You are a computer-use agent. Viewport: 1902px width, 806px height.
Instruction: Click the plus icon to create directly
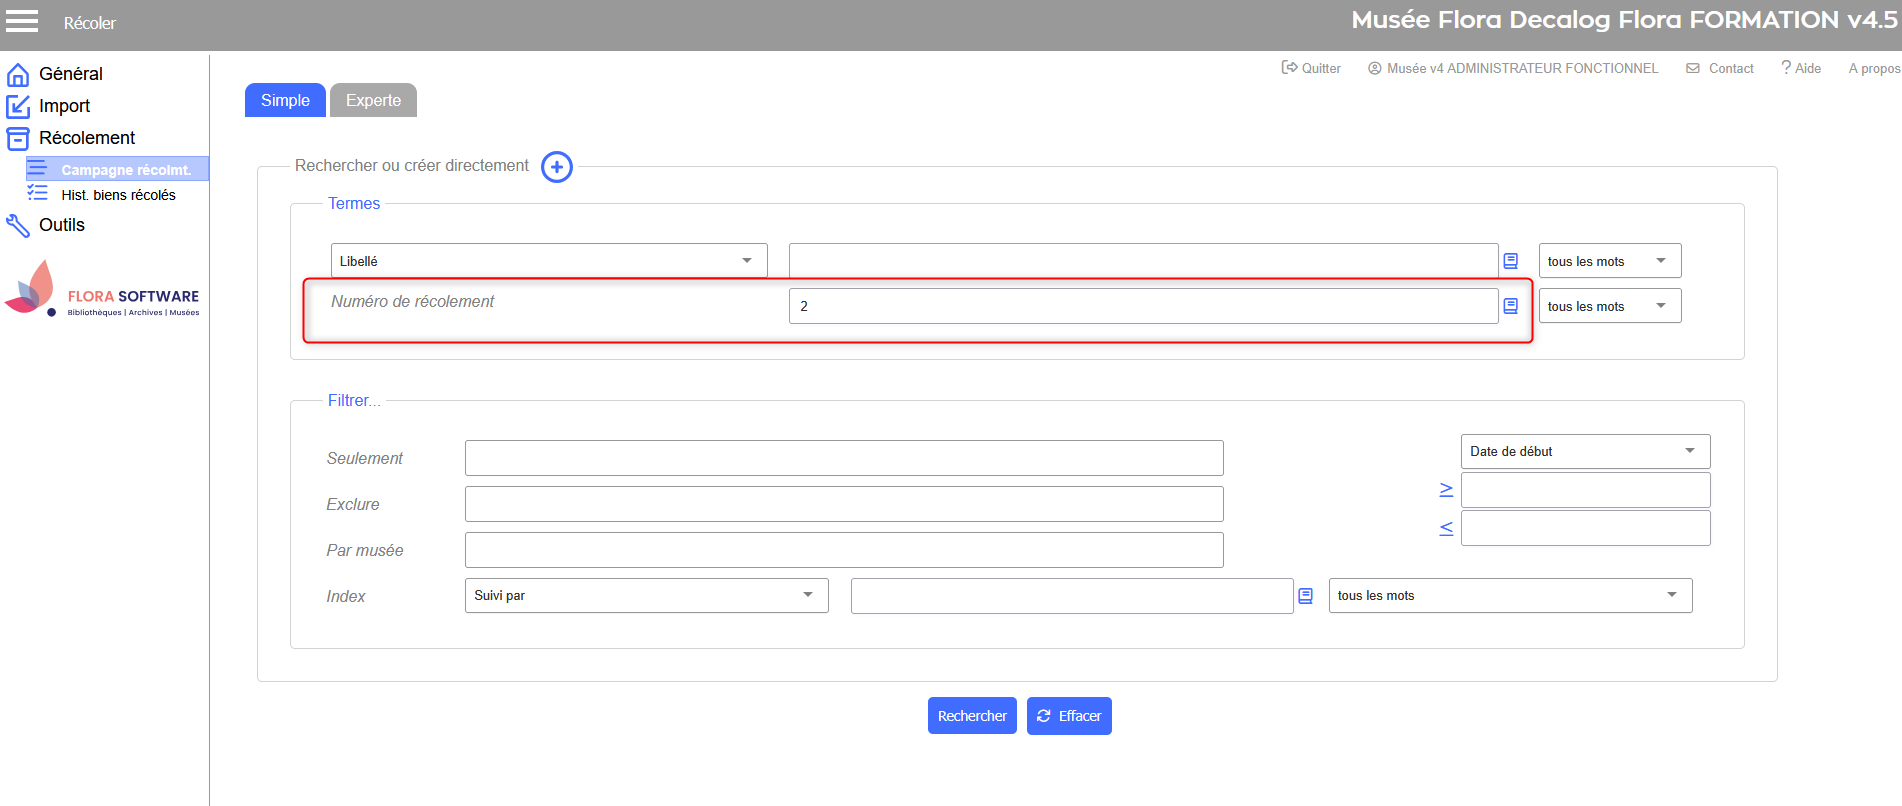tap(557, 167)
